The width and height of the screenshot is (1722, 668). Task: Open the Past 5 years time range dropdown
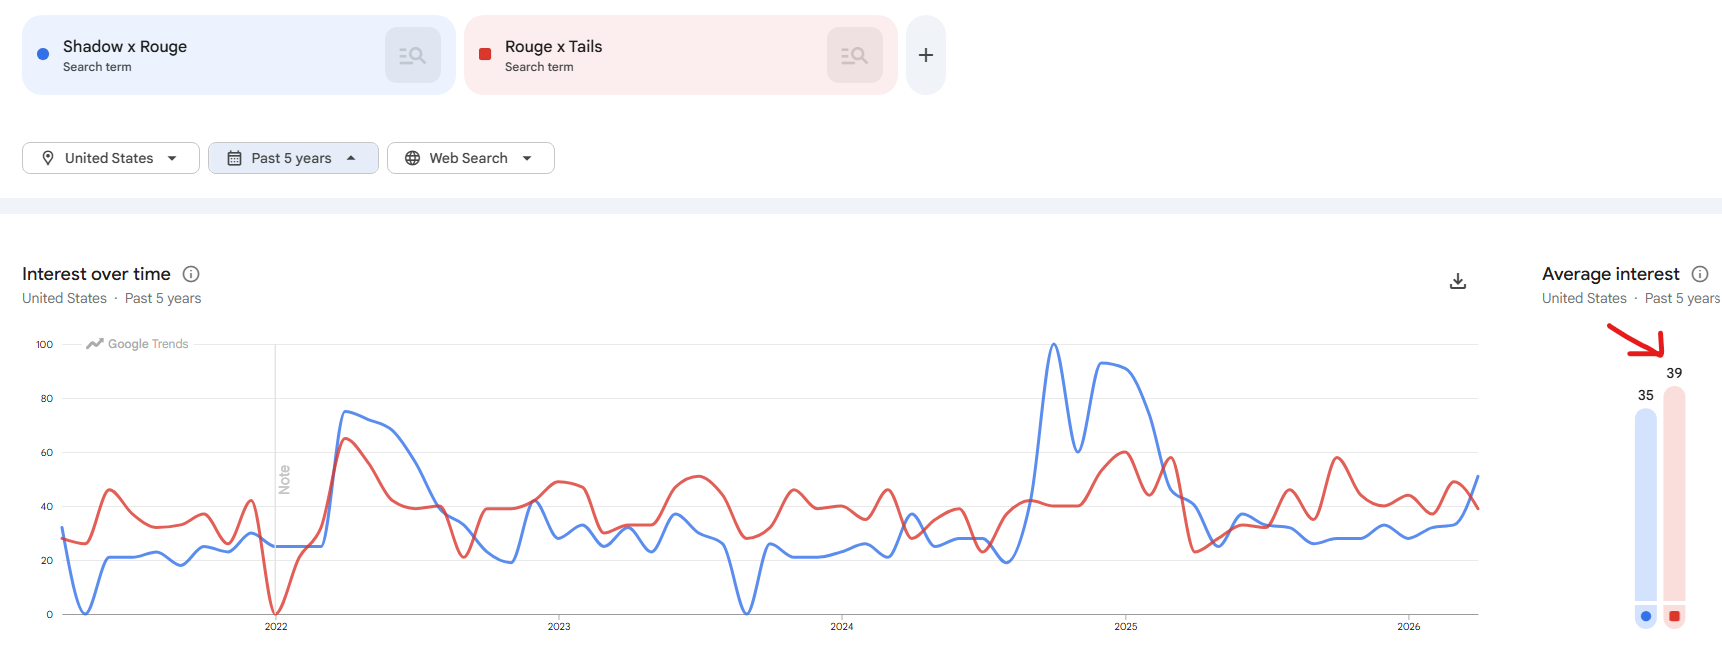coord(351,158)
